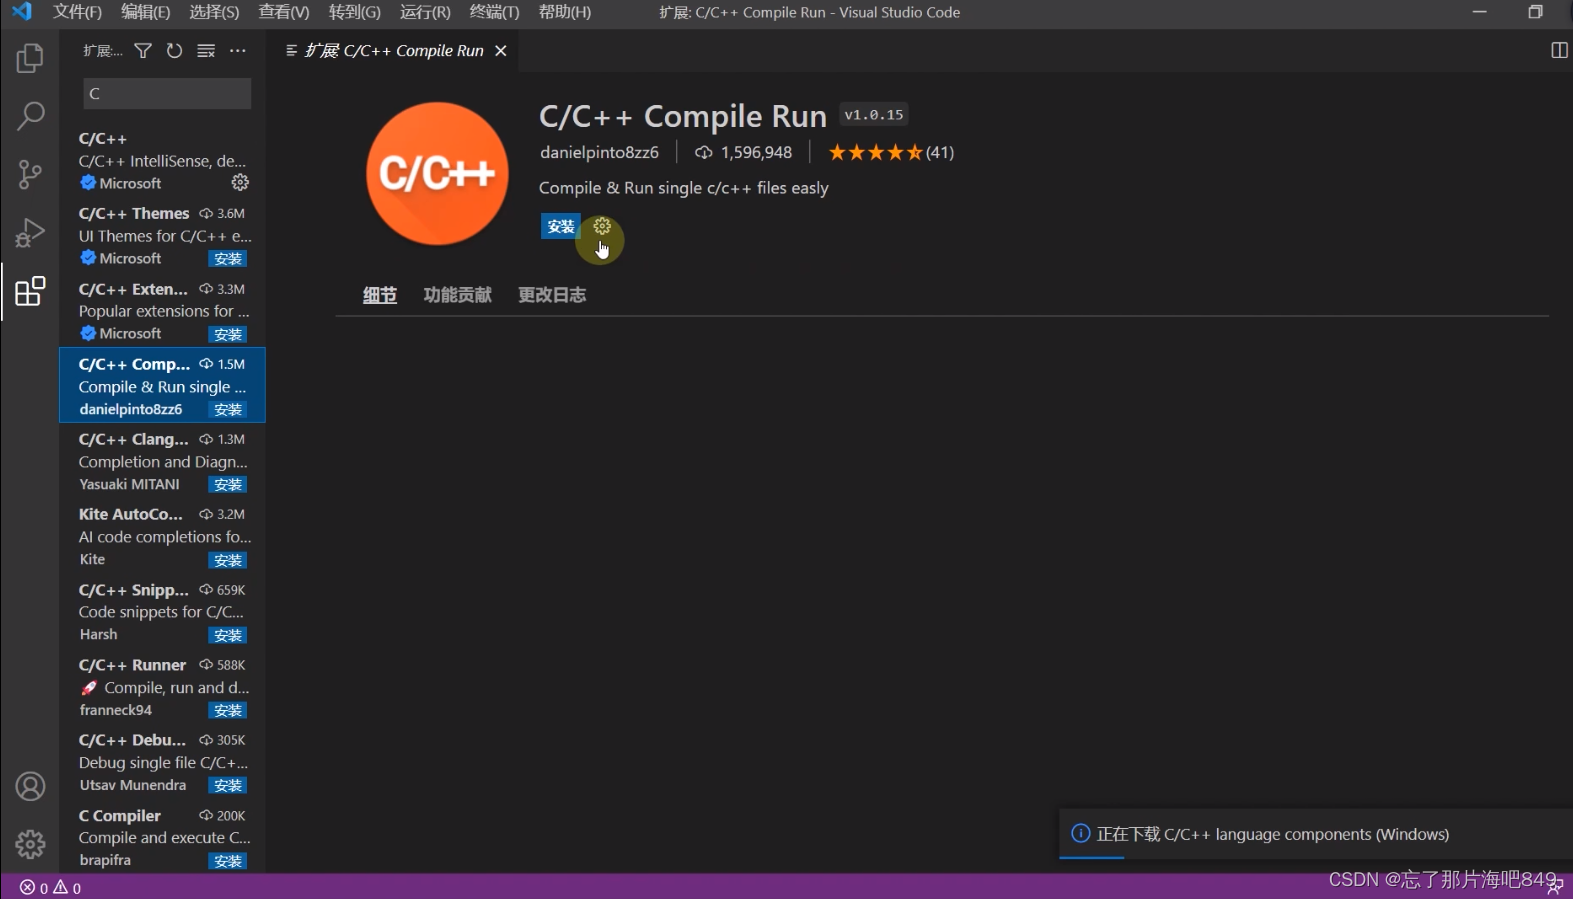The image size is (1573, 899).
Task: Open the Run and Debug view
Action: [x=30, y=233]
